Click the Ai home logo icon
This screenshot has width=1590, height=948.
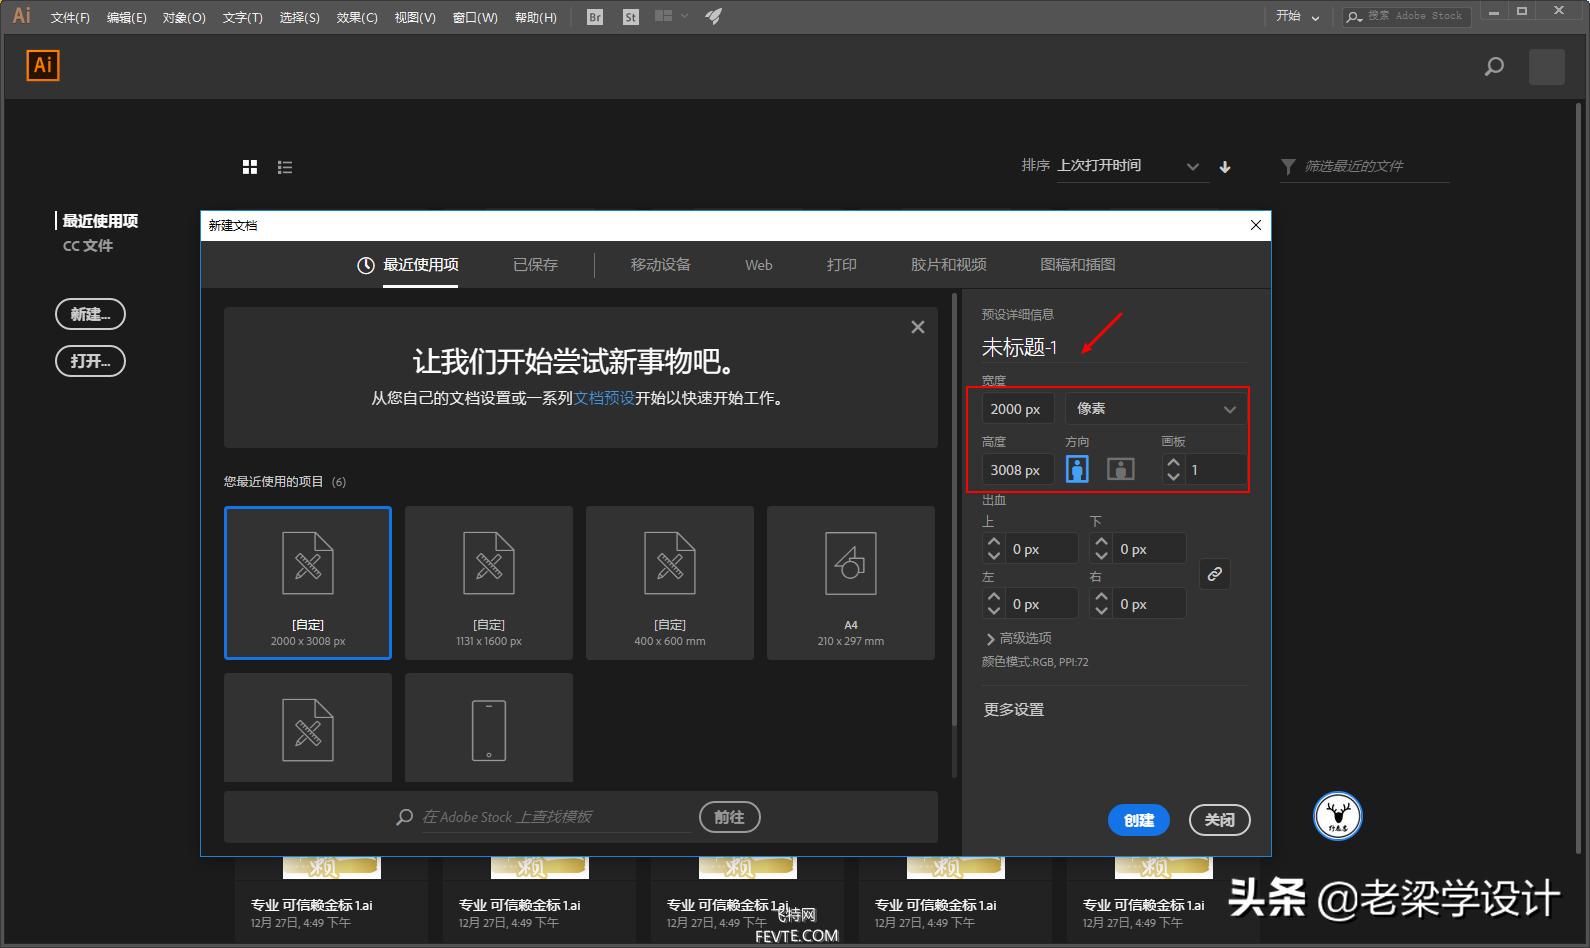coord(43,65)
